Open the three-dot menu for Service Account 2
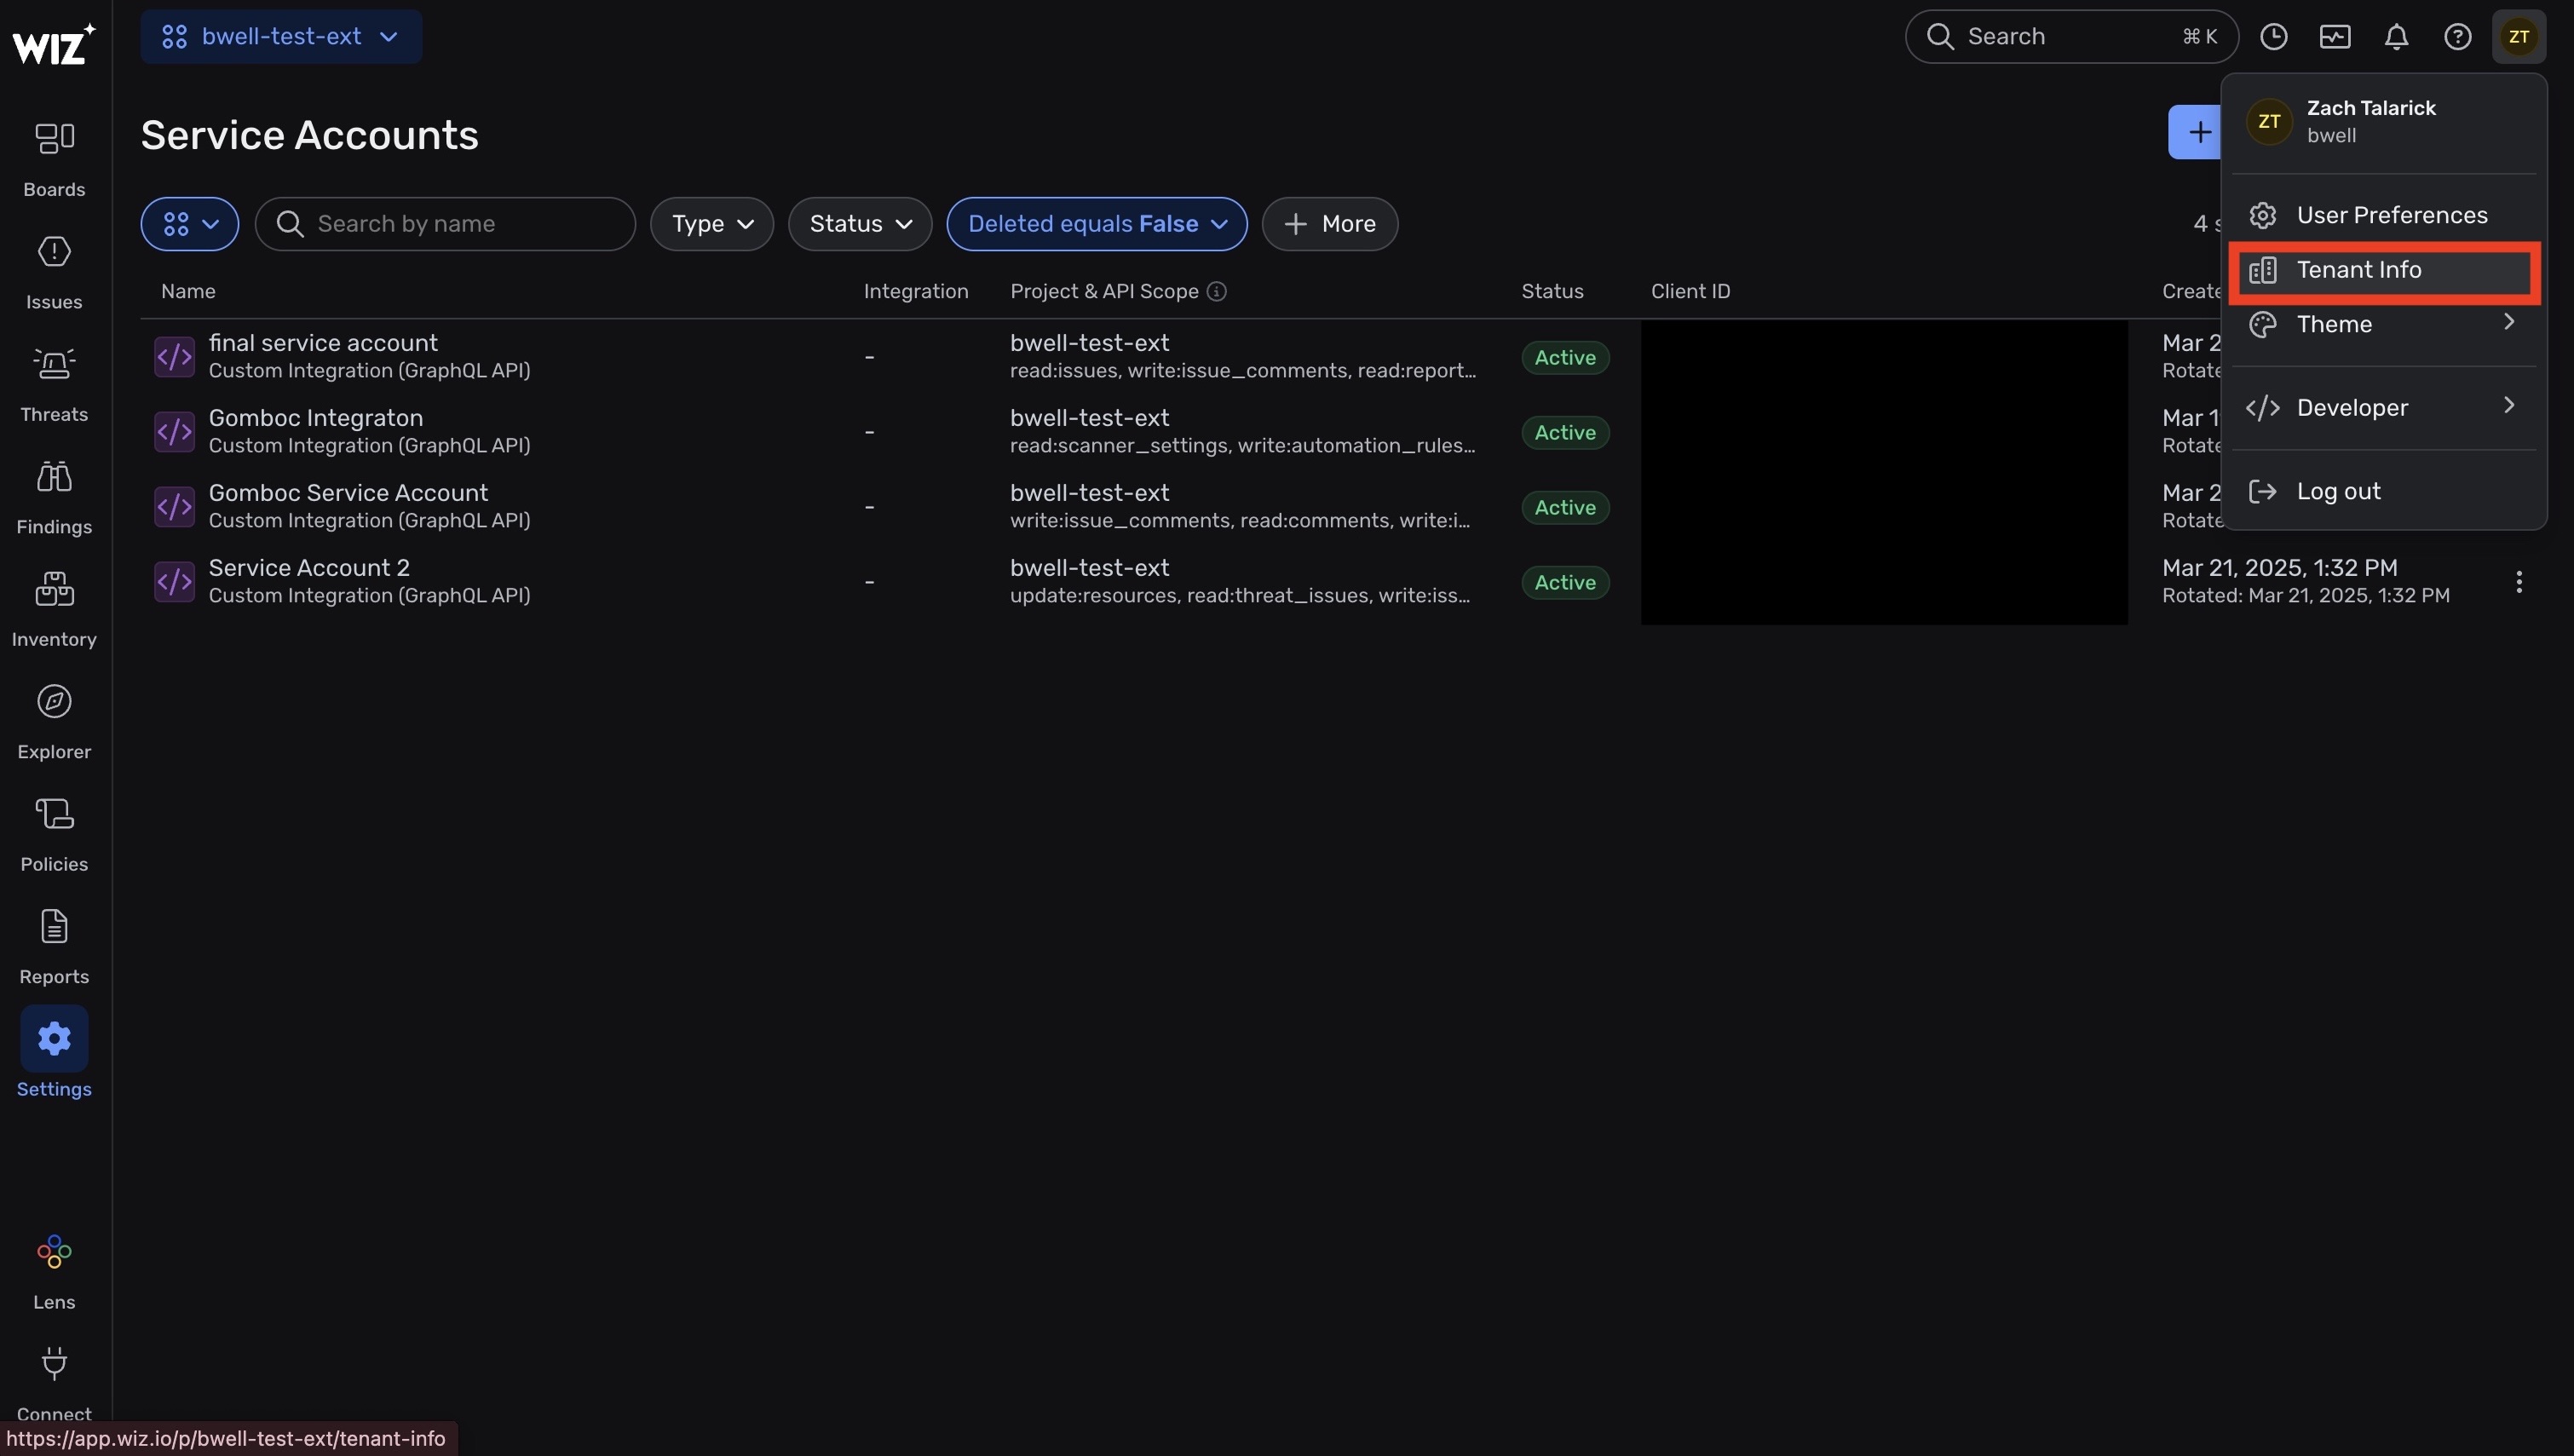The height and width of the screenshot is (1456, 2574). pyautogui.click(x=2518, y=582)
